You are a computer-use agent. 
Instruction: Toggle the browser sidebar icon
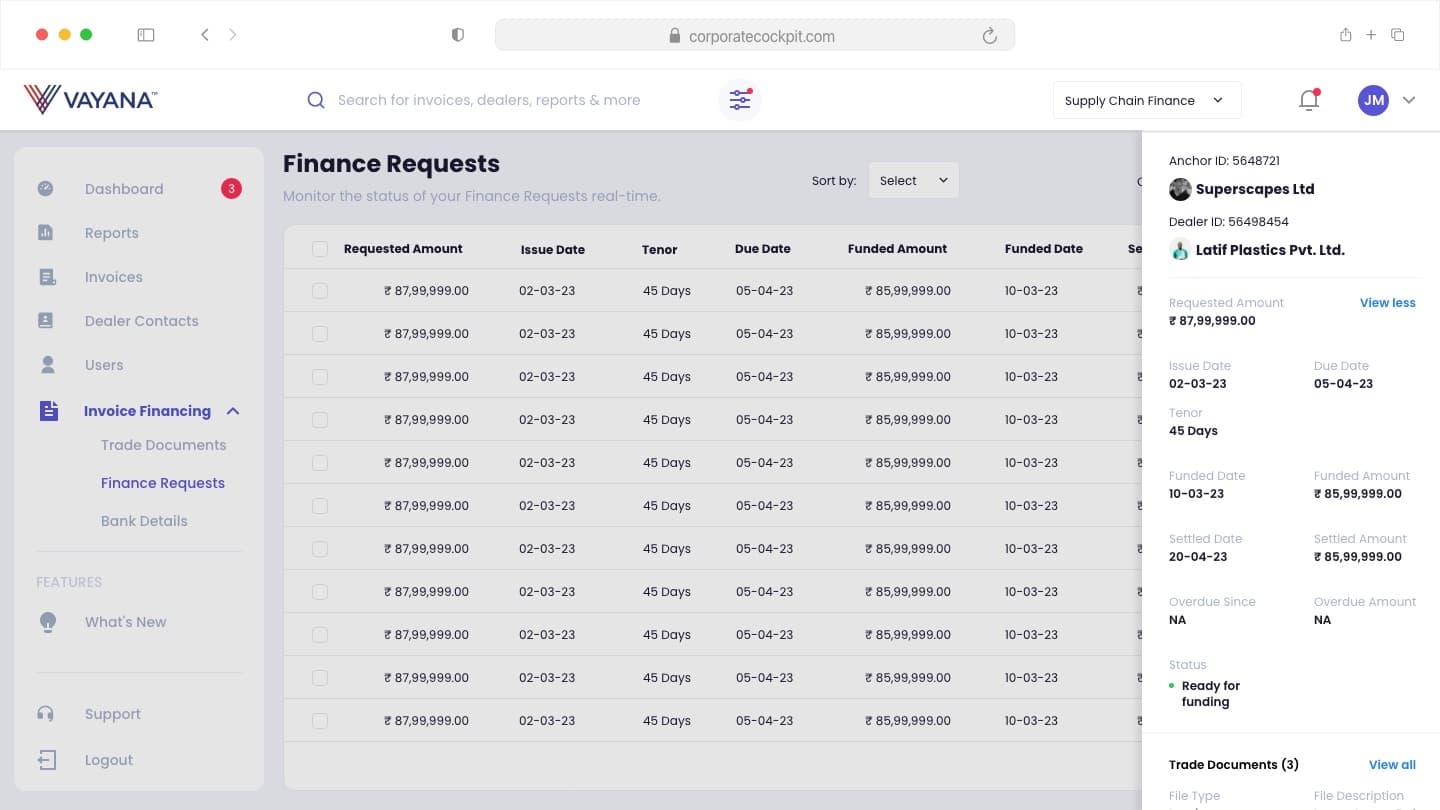click(x=146, y=35)
